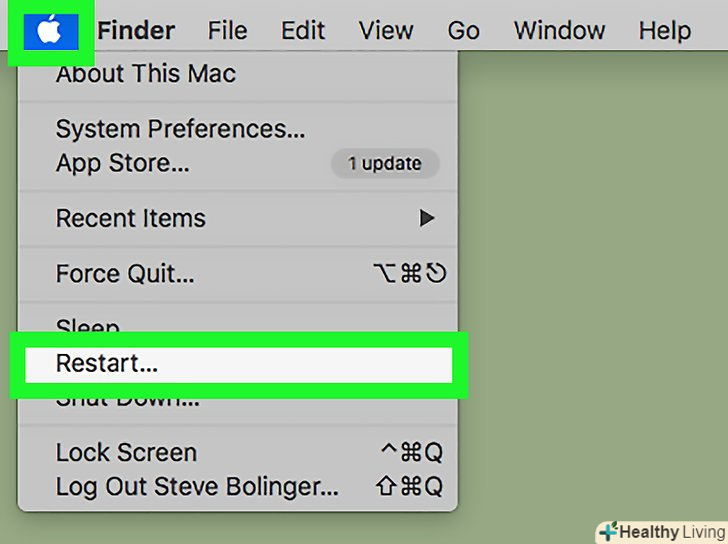728x544 pixels.
Task: Choose Log Out Steve Bolinger
Action: (x=197, y=487)
